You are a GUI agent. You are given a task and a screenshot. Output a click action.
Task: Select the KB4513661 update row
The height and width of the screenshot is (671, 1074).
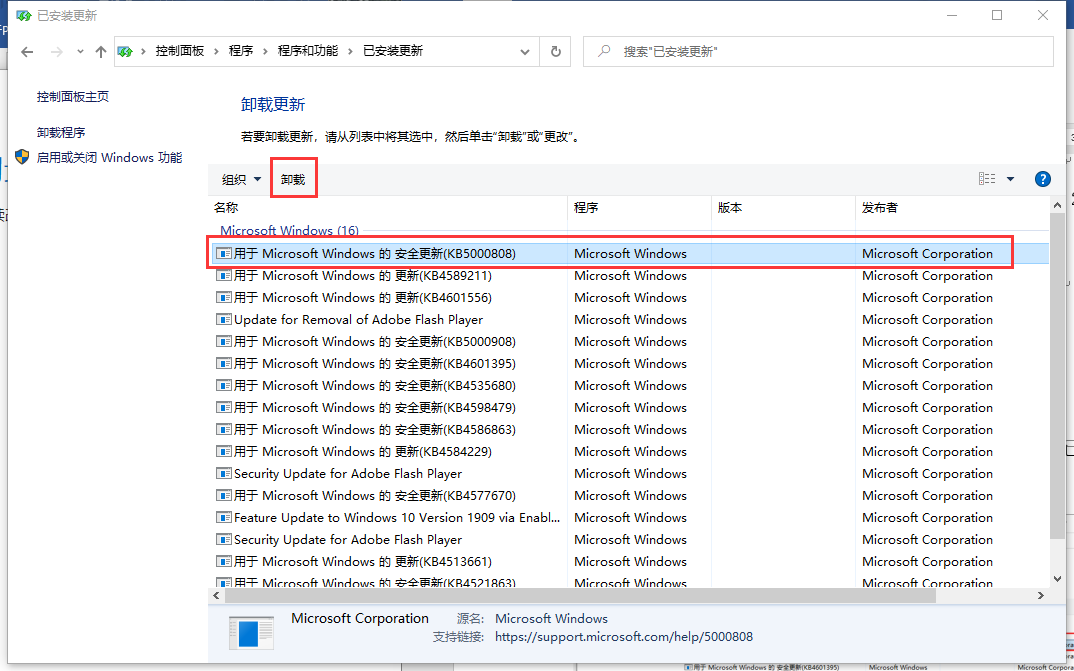(x=629, y=561)
